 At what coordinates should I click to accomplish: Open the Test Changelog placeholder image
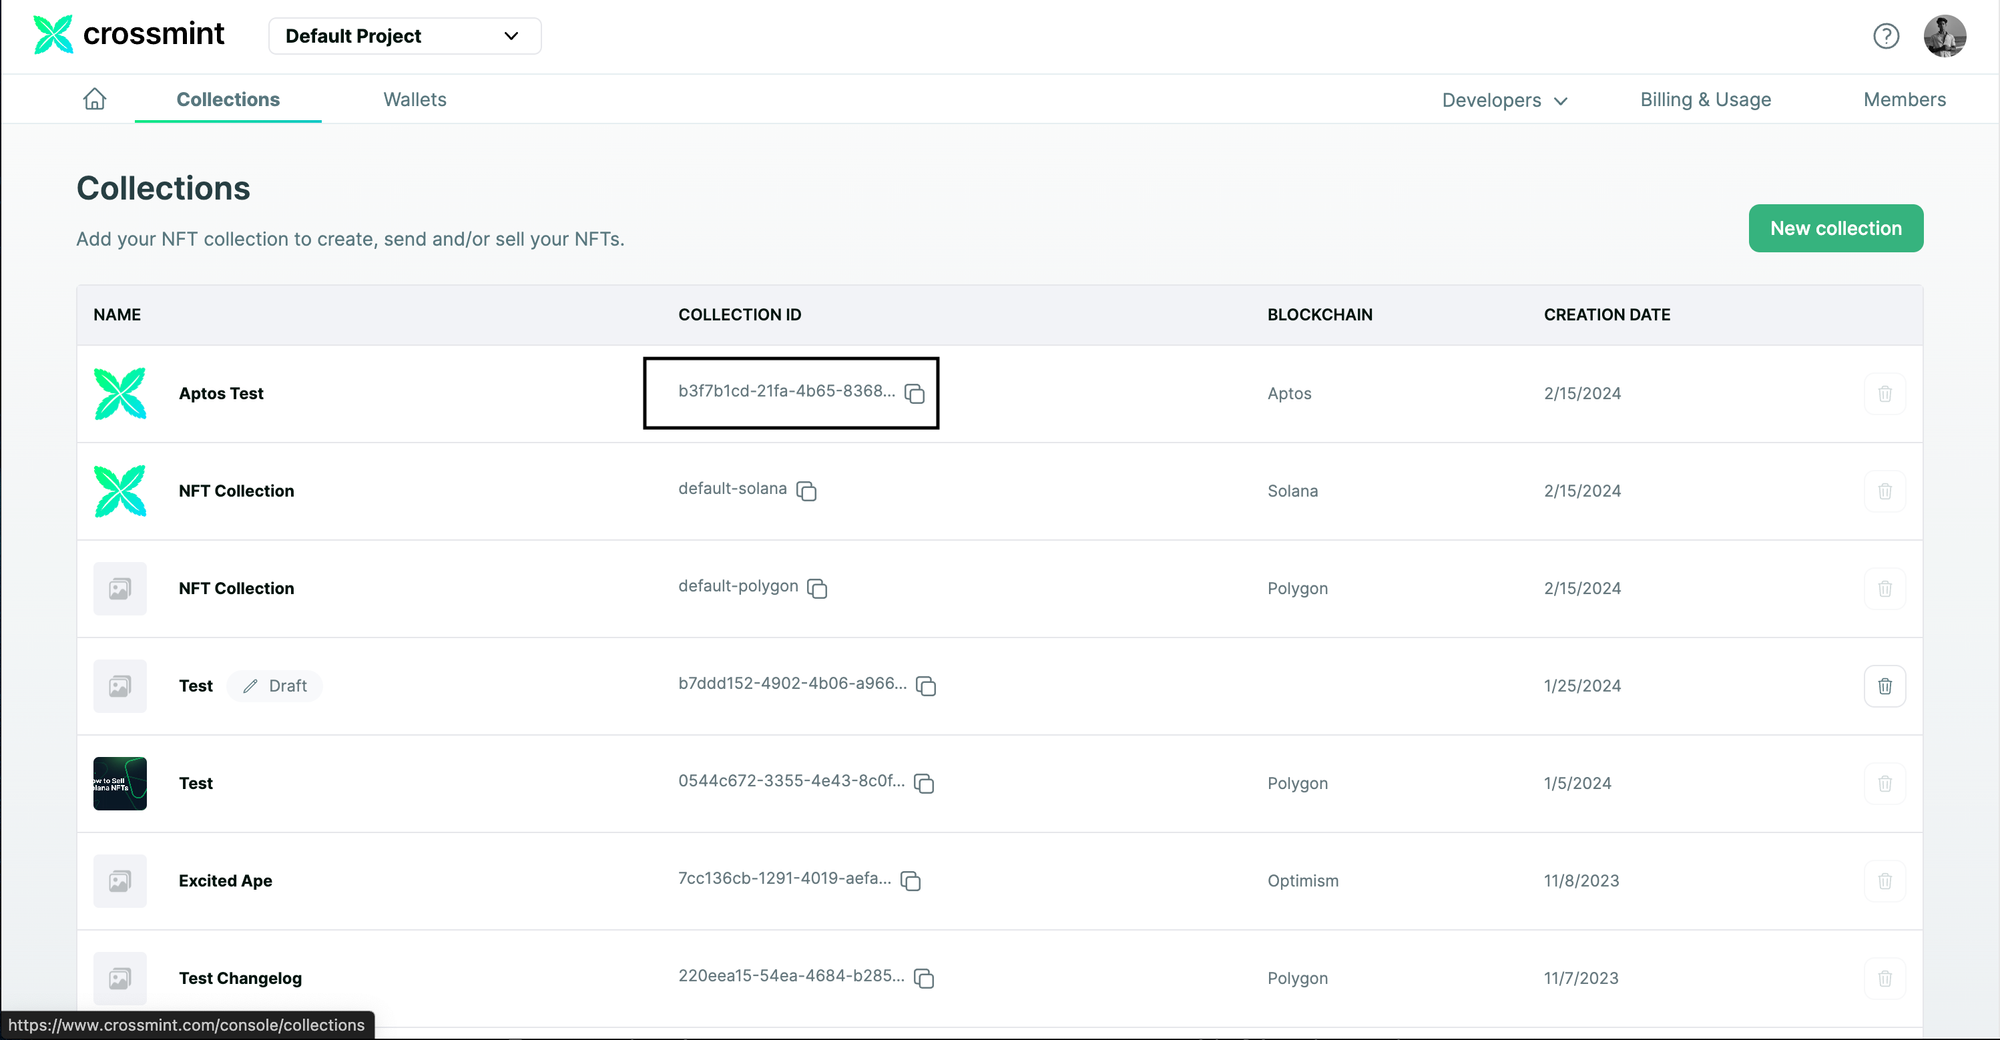pyautogui.click(x=120, y=978)
